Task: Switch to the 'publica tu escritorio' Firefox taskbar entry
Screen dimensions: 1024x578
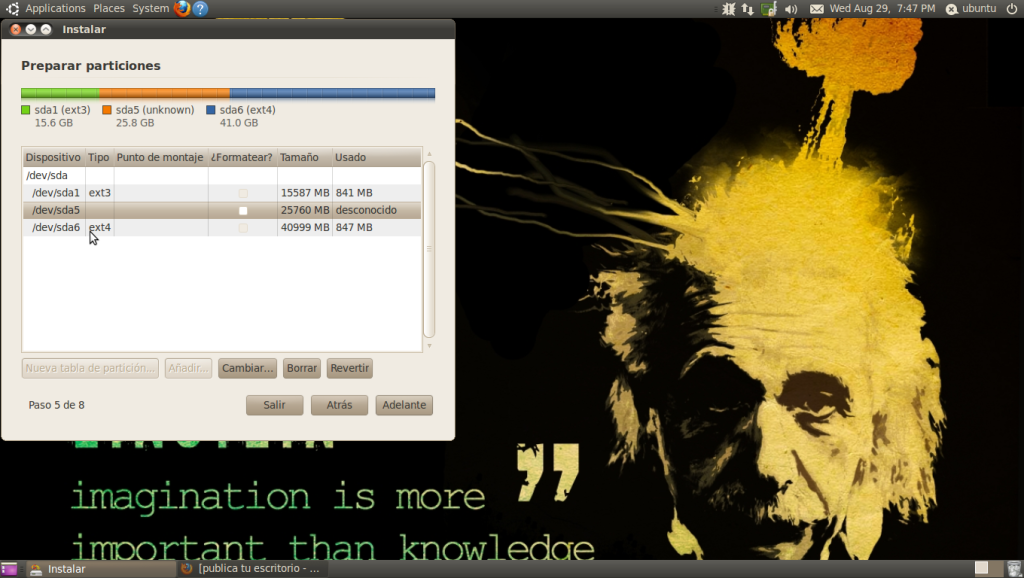Action: (x=251, y=569)
